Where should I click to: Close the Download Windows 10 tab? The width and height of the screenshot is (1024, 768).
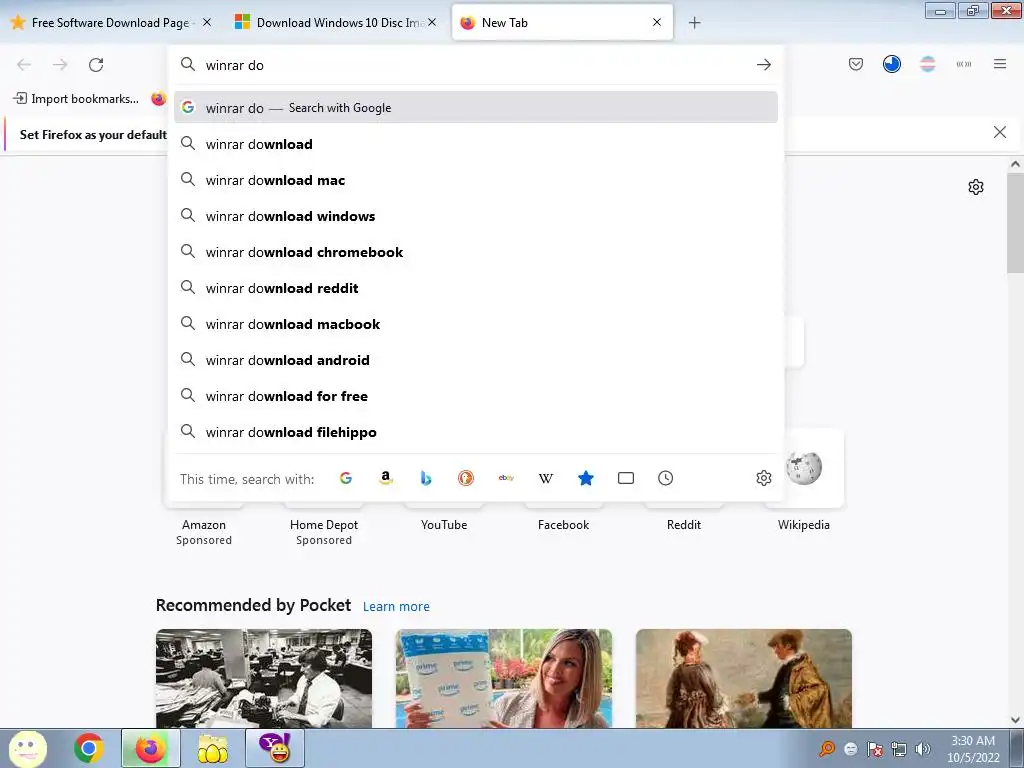pos(432,22)
